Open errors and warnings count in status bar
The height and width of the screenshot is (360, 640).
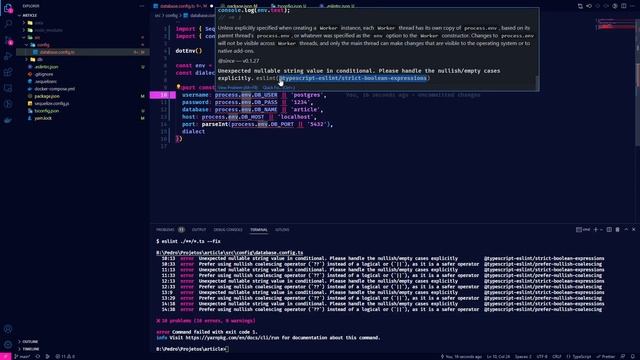pyautogui.click(x=65, y=356)
